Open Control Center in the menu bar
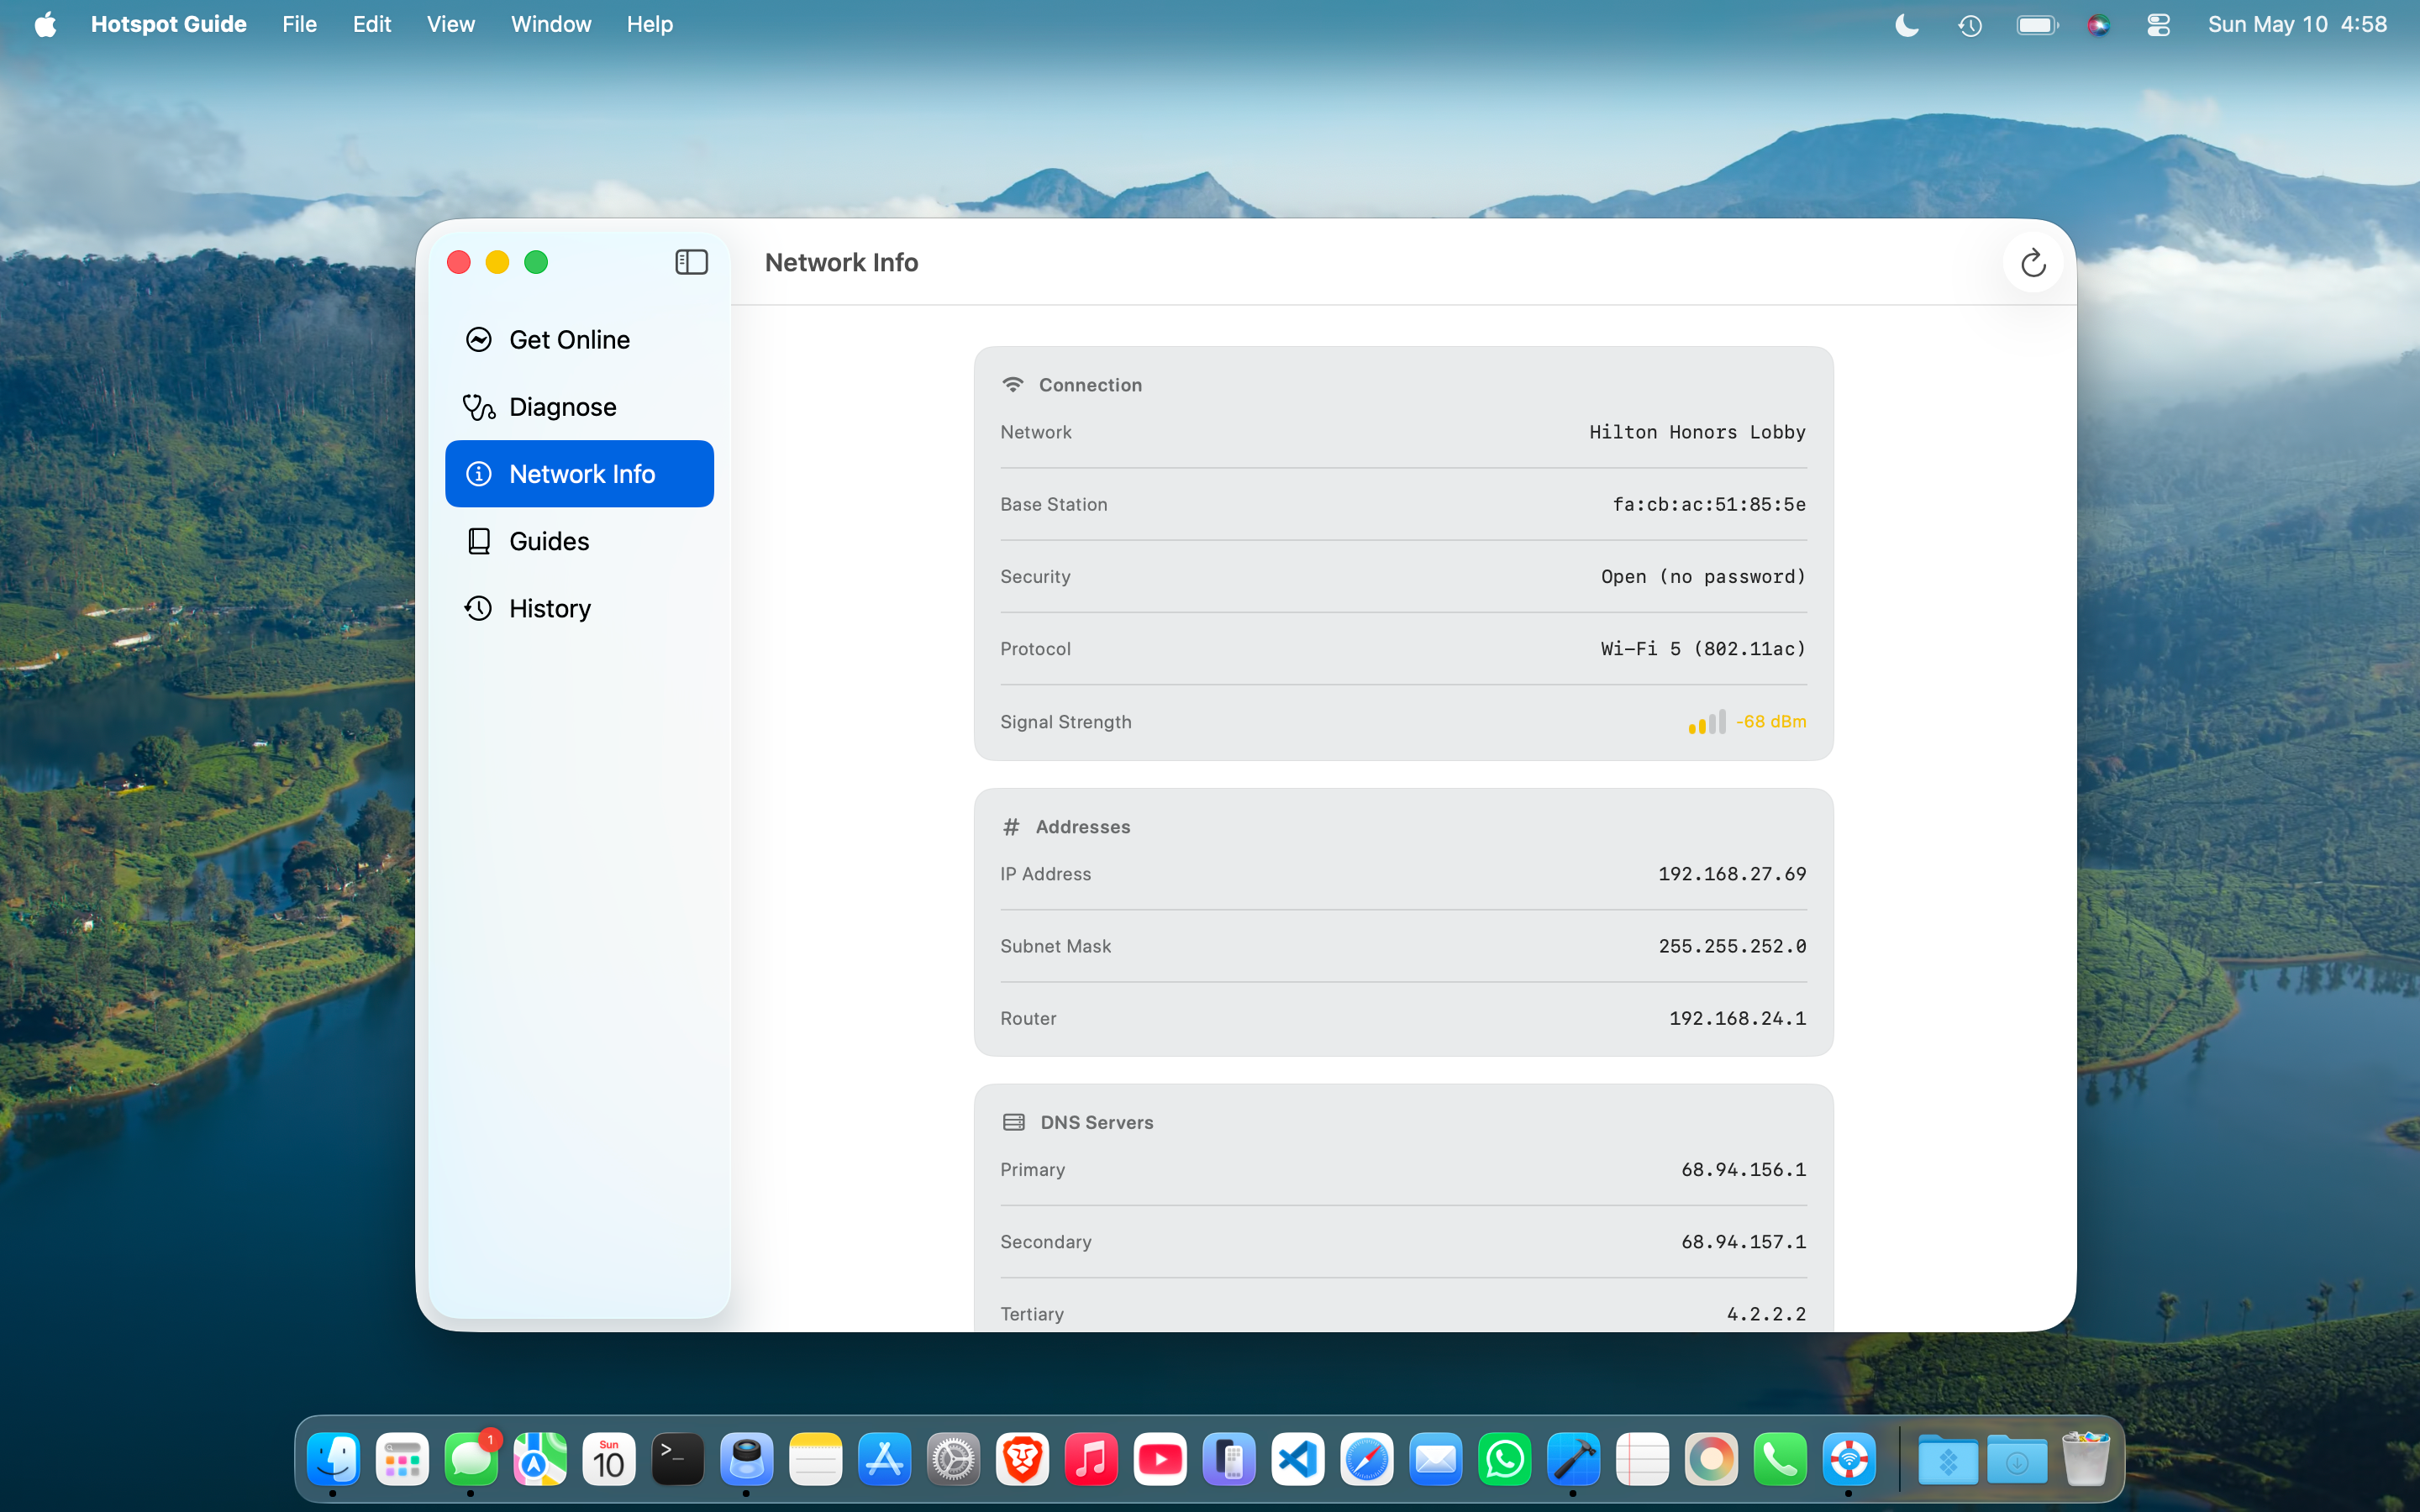Image resolution: width=2420 pixels, height=1512 pixels. [x=2158, y=25]
